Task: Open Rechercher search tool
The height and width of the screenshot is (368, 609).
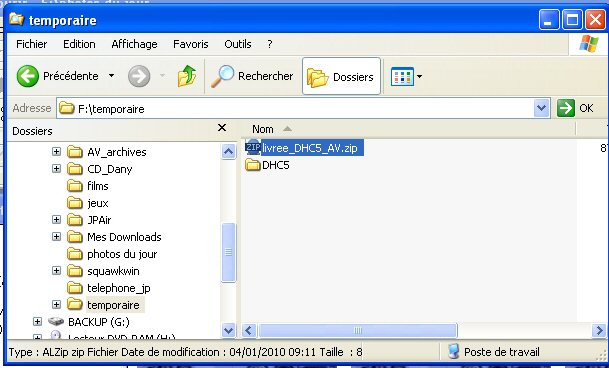Action: click(252, 76)
